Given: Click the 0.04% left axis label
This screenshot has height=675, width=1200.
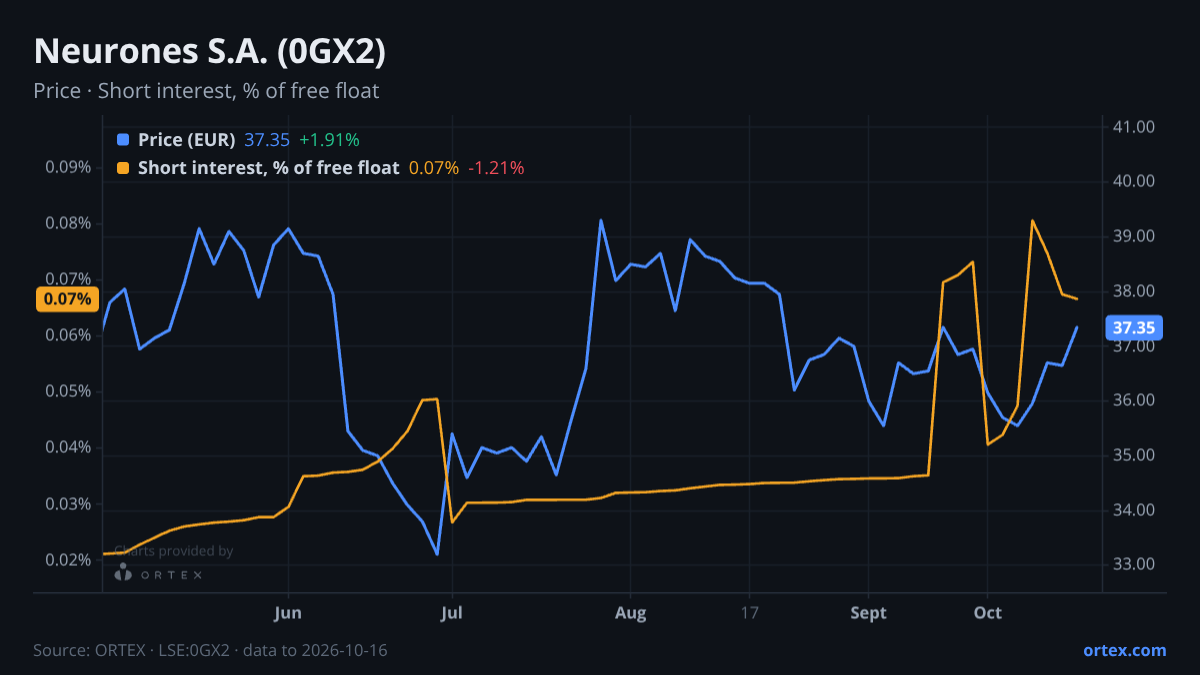Looking at the screenshot, I should tap(68, 447).
